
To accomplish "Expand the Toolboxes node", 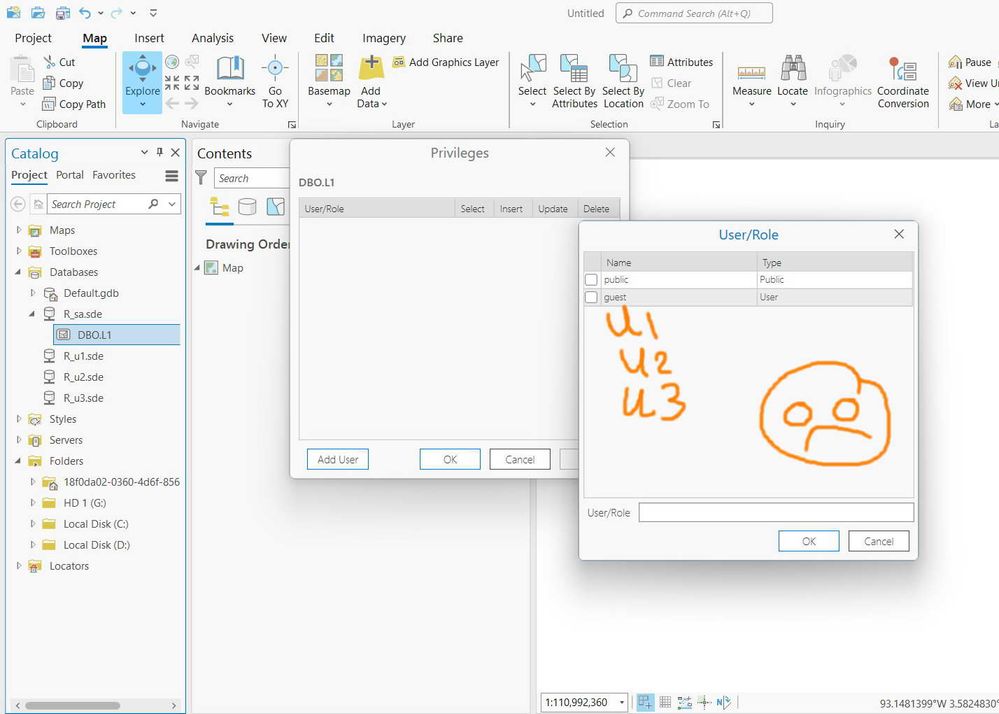I will (18, 251).
